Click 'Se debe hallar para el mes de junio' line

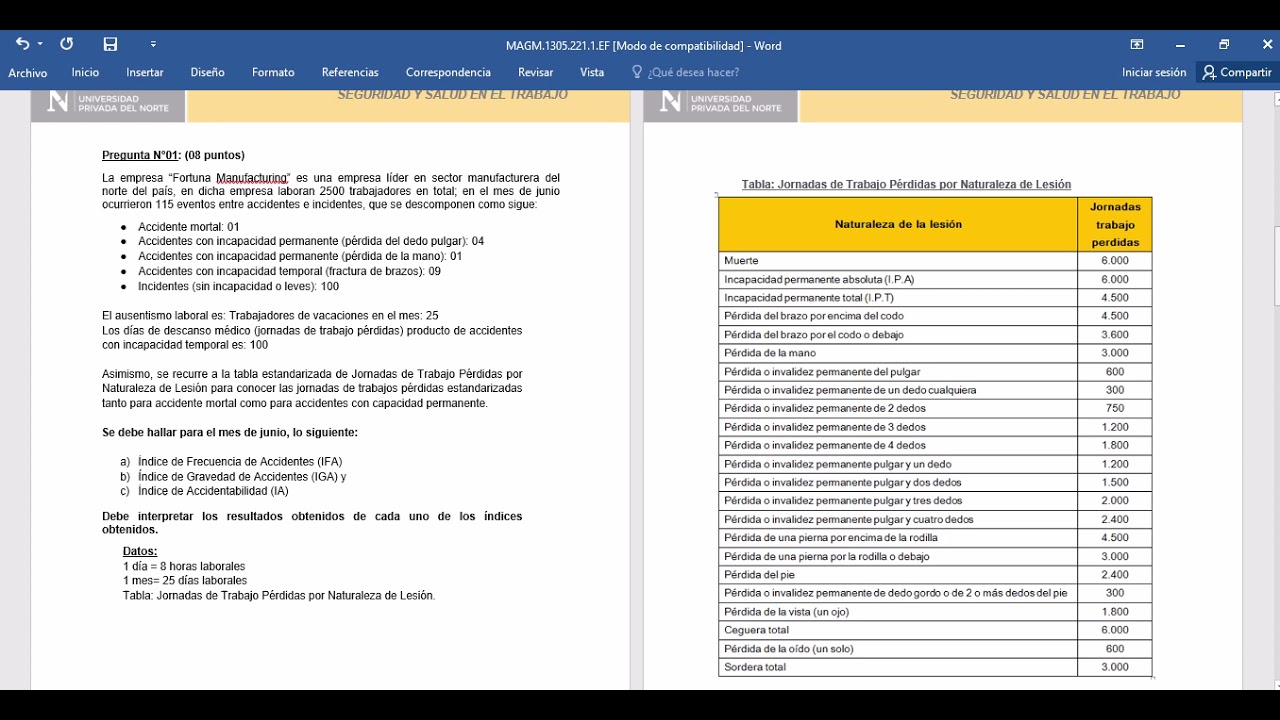230,433
